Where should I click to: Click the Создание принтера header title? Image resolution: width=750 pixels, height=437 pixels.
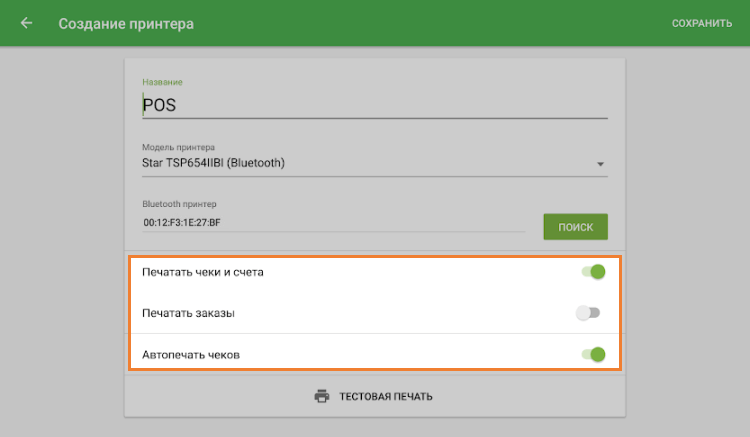pyautogui.click(x=126, y=23)
